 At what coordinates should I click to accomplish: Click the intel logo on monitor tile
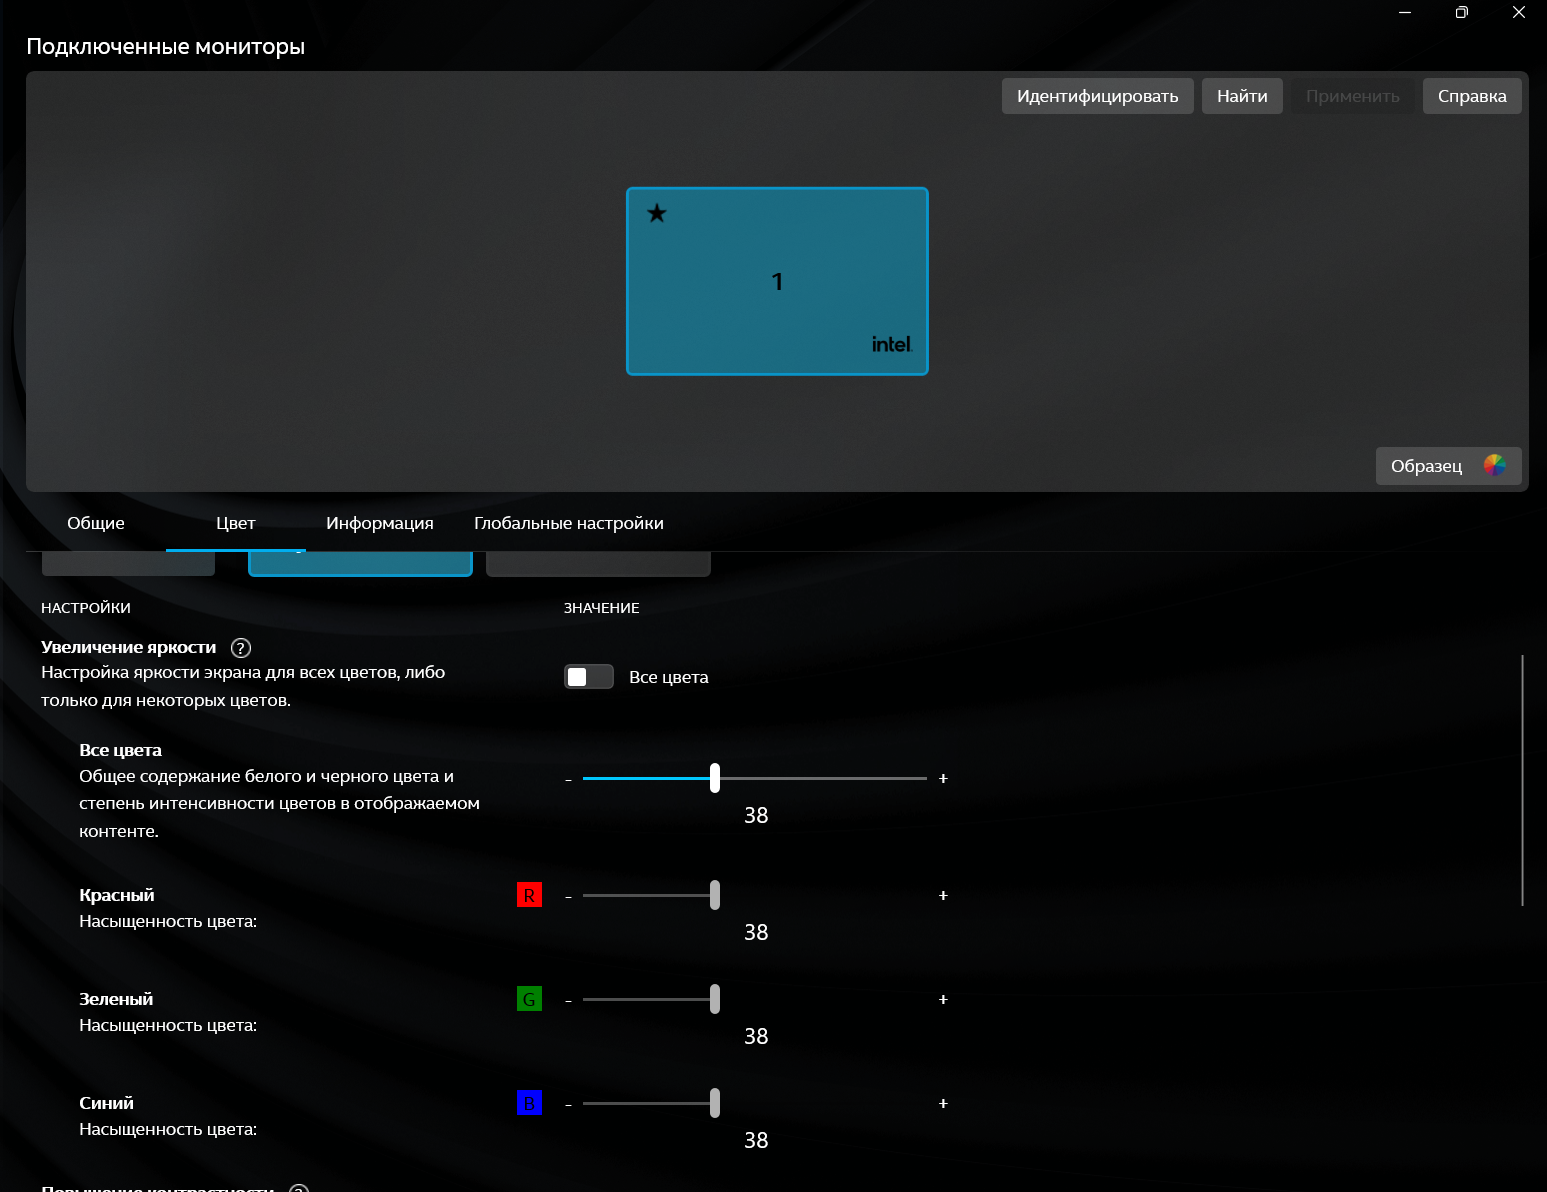tap(891, 344)
